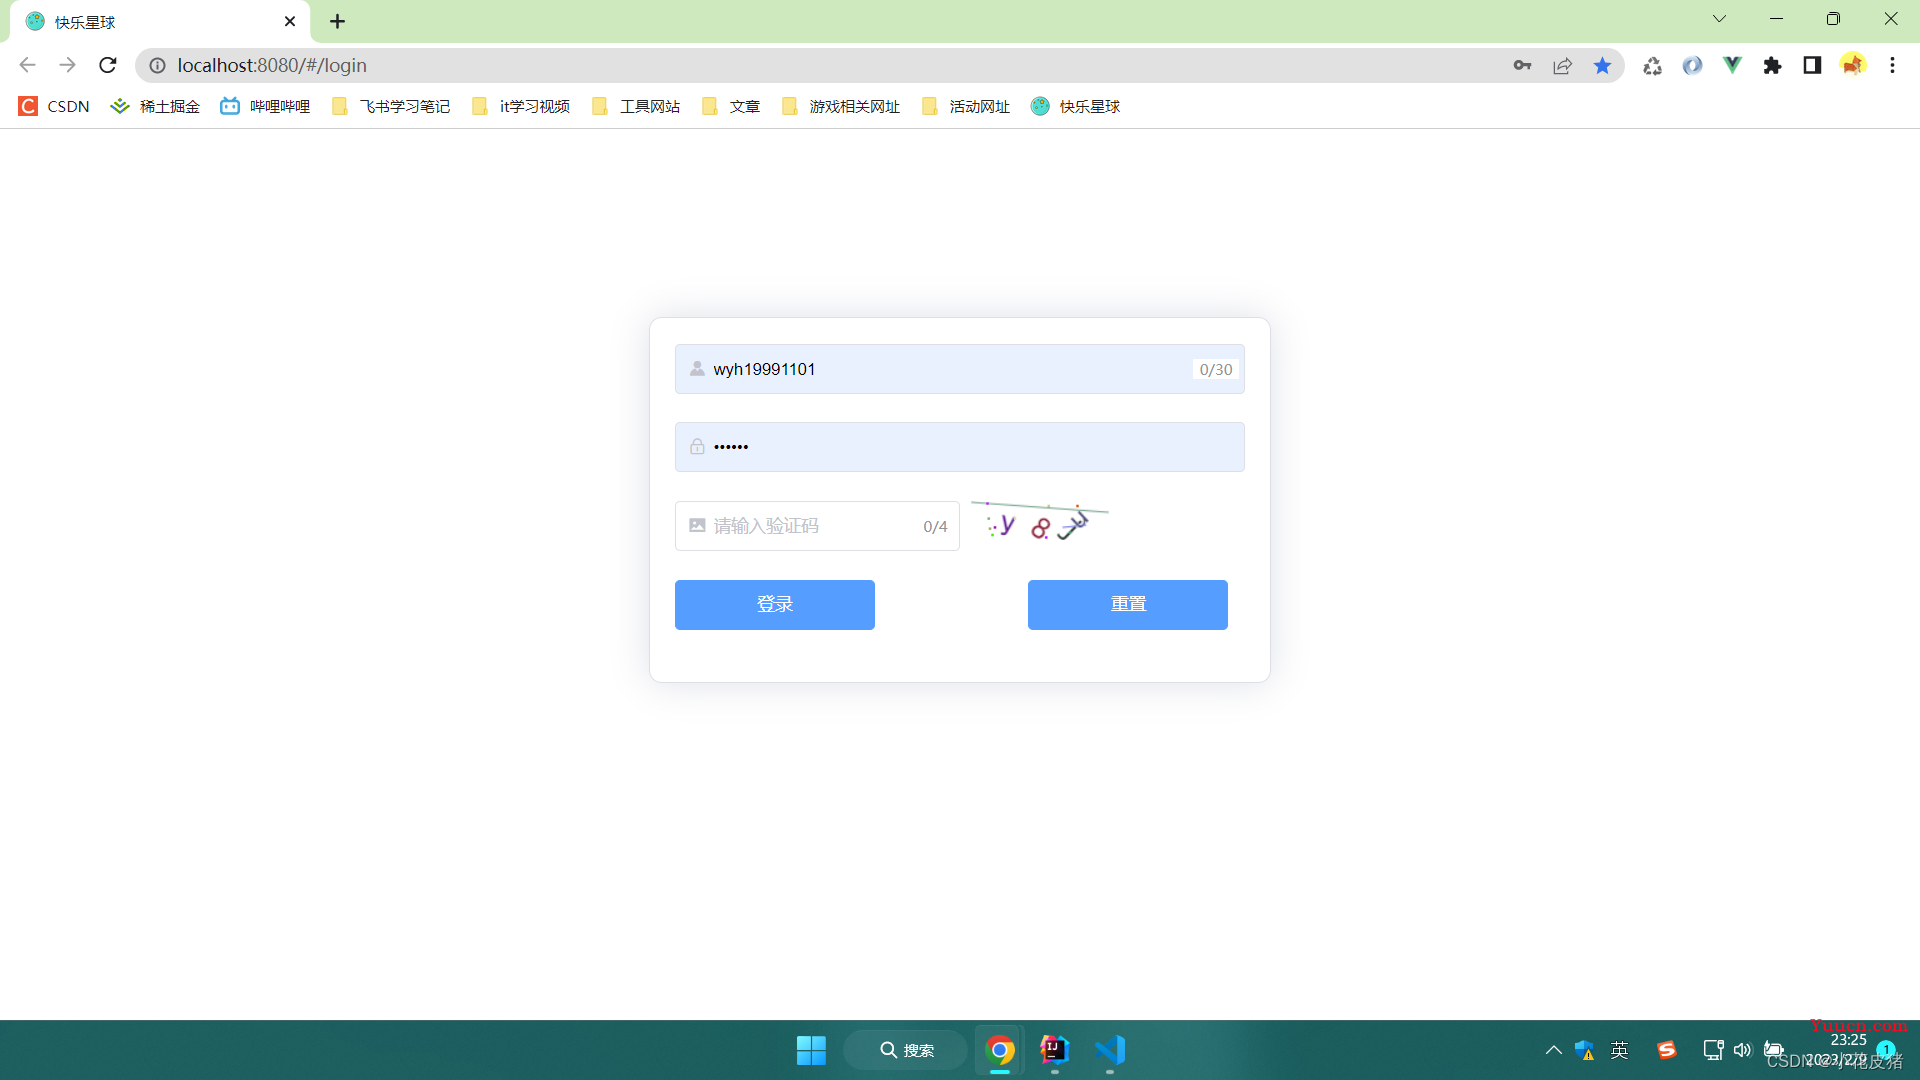Open the Chrome profile avatar
The image size is (1920, 1080).
tap(1852, 65)
